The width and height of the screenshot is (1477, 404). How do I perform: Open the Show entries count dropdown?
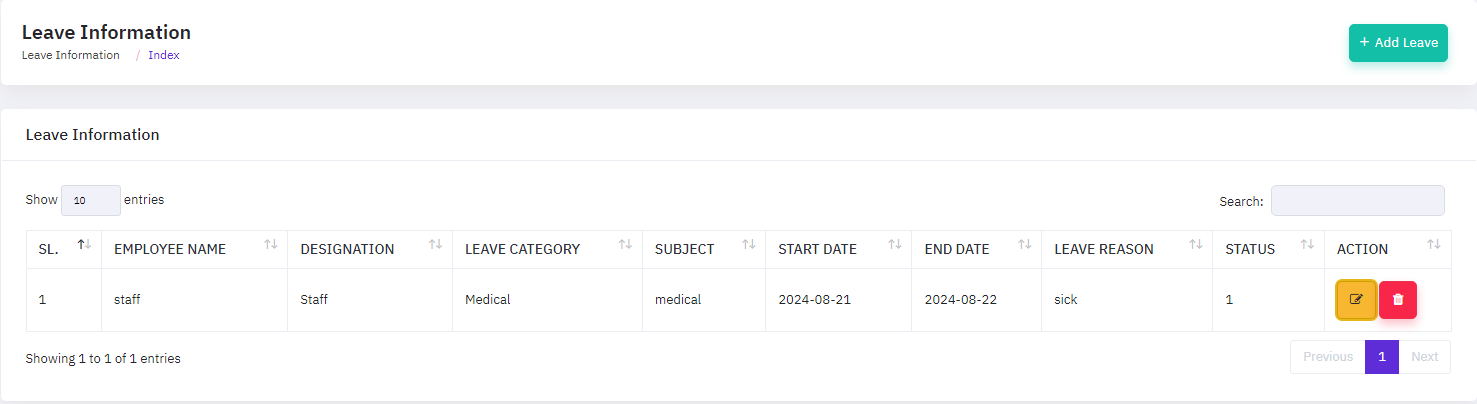click(x=90, y=200)
